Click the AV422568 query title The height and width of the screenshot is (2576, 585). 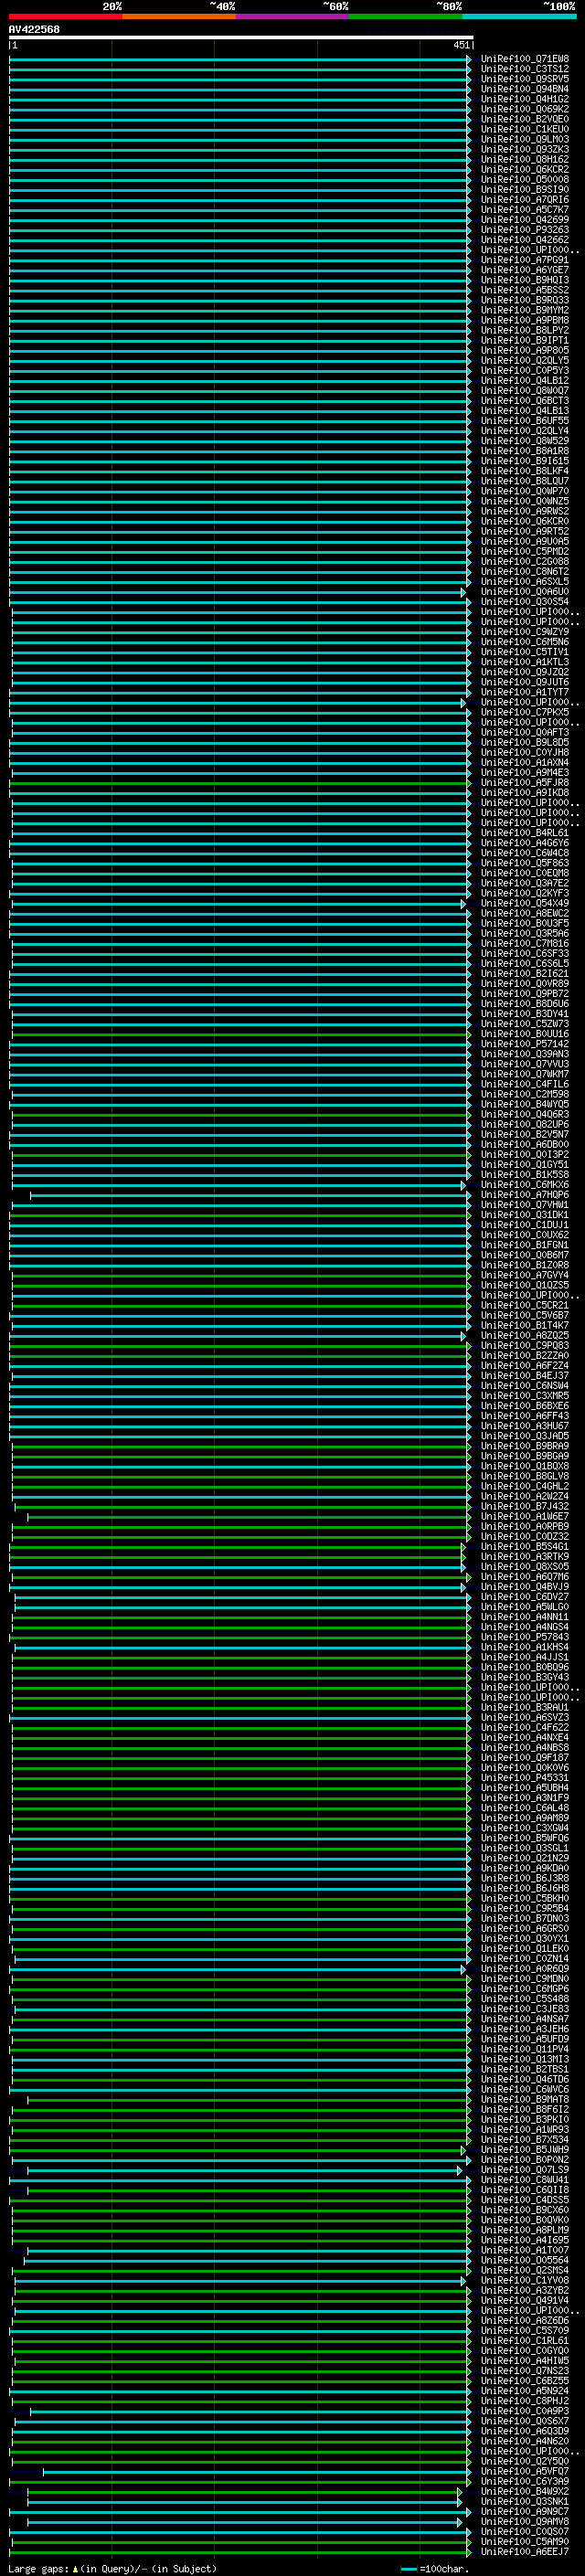[34, 29]
